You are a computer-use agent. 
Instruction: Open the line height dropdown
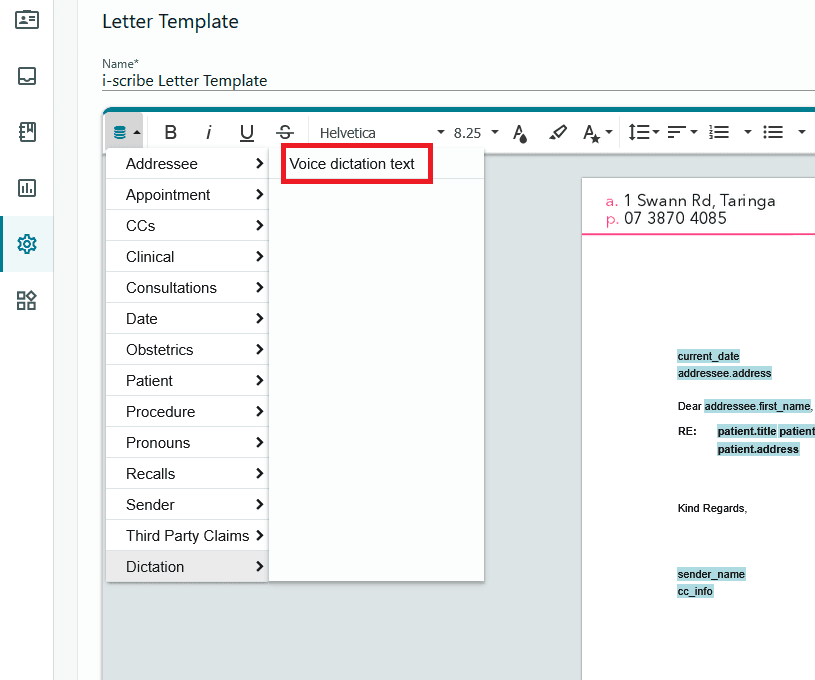643,132
